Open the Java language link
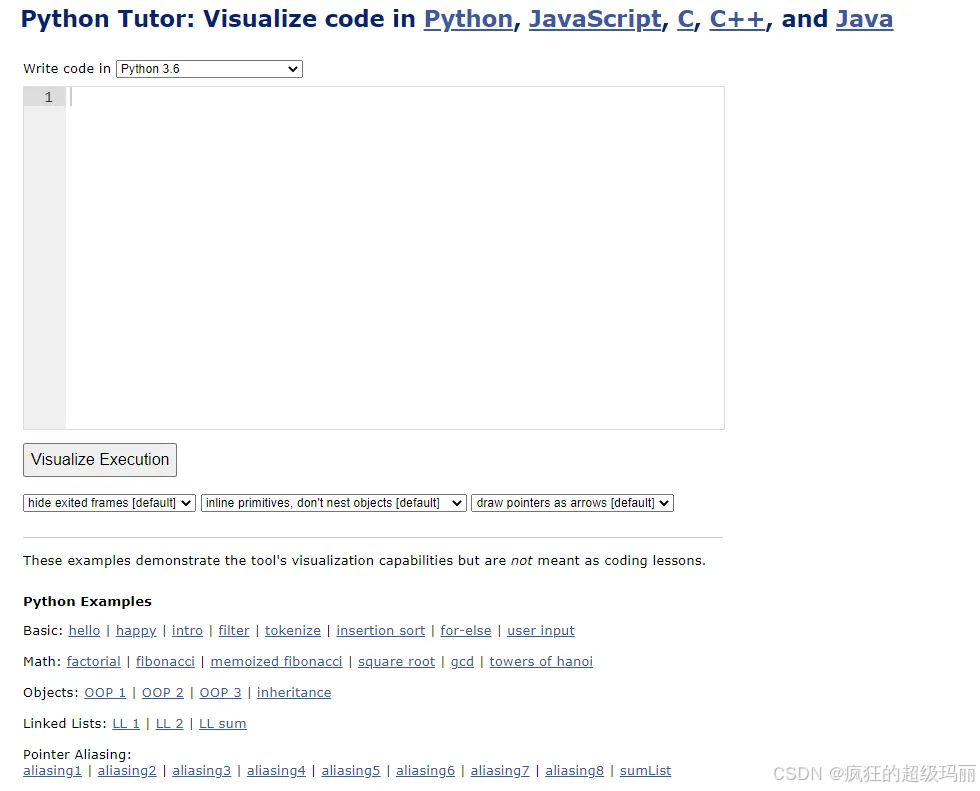This screenshot has height=791, width=980. pyautogui.click(x=864, y=19)
